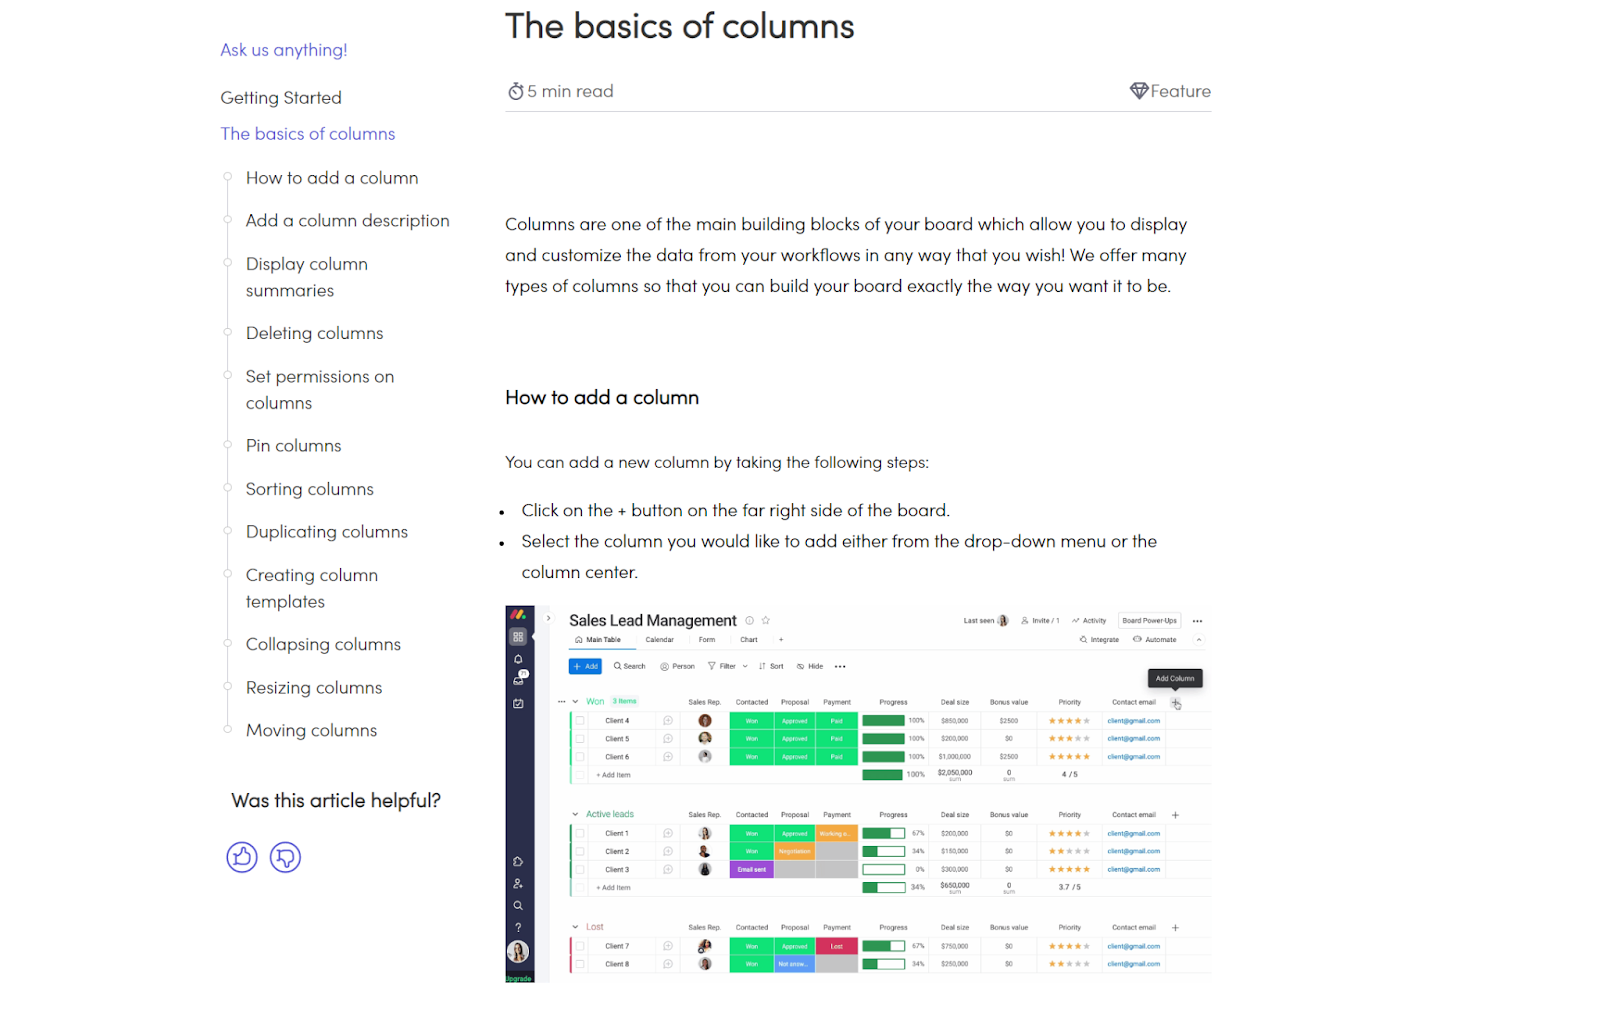Click thumbs down for article helpfulness
Viewport: 1600px width, 1021px height.
[284, 857]
